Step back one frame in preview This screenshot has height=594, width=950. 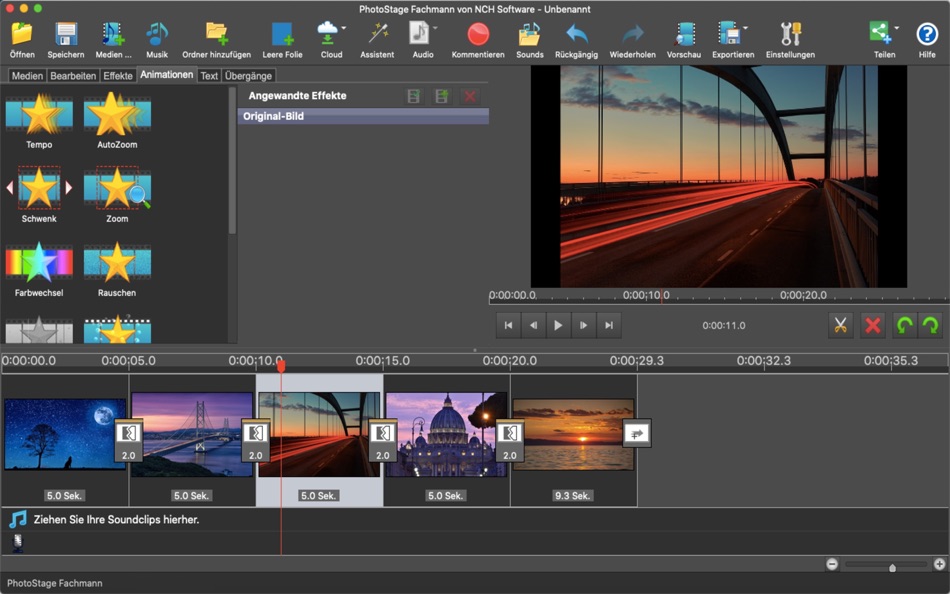(534, 325)
